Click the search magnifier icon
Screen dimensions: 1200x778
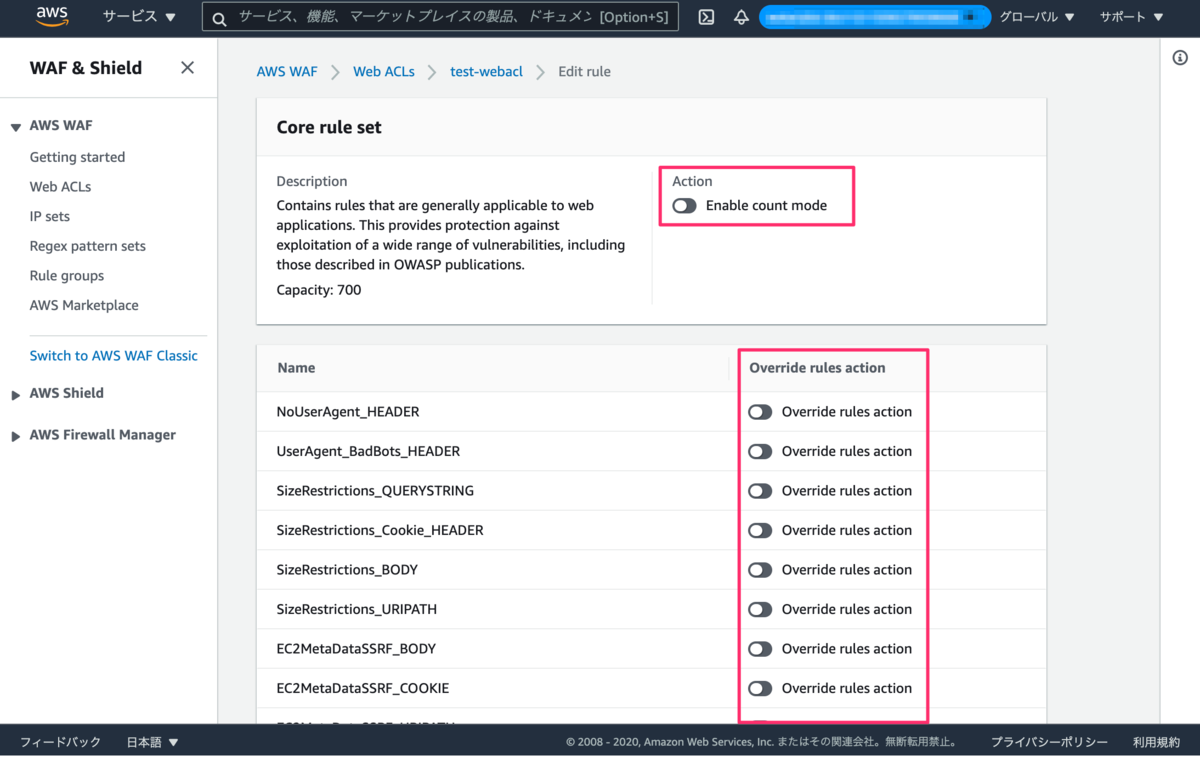(x=219, y=17)
